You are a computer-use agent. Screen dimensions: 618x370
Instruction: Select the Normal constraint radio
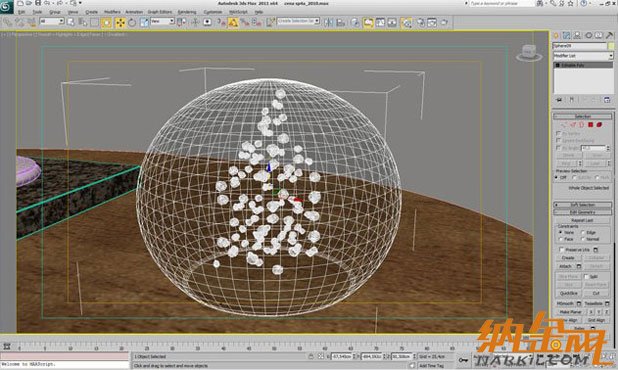(x=583, y=239)
